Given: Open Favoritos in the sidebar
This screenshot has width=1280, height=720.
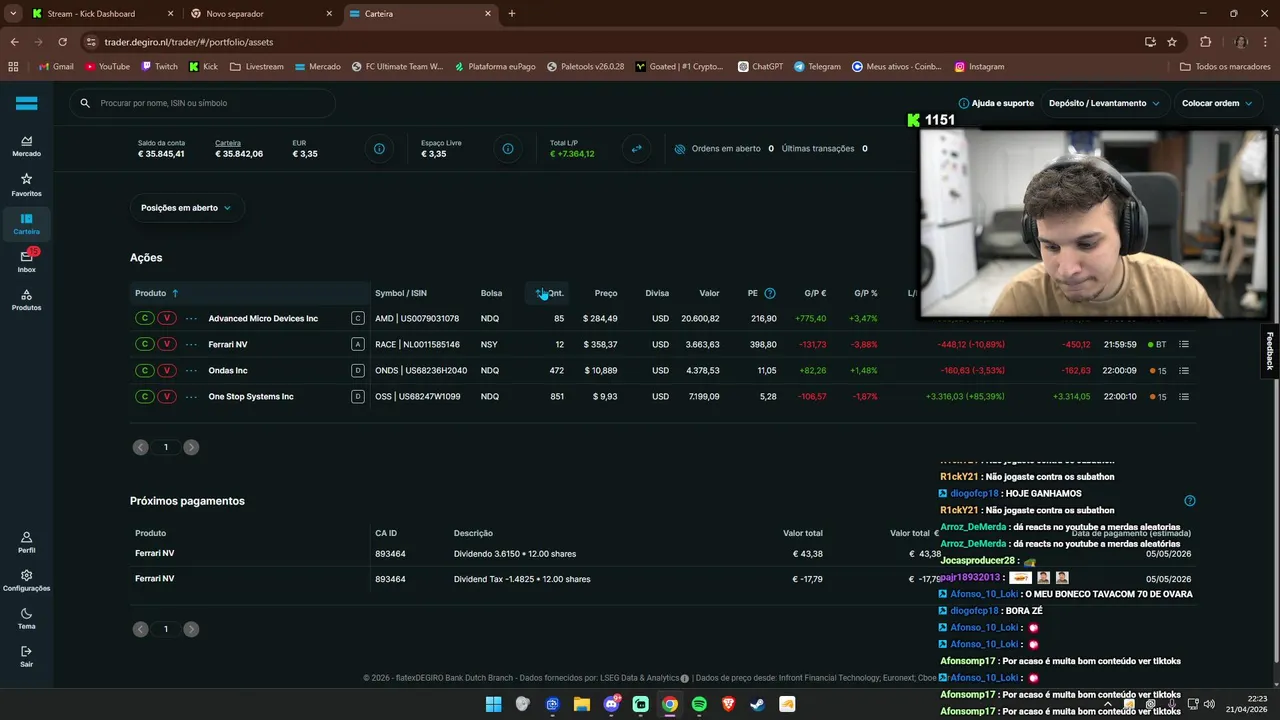Looking at the screenshot, I should 26,185.
